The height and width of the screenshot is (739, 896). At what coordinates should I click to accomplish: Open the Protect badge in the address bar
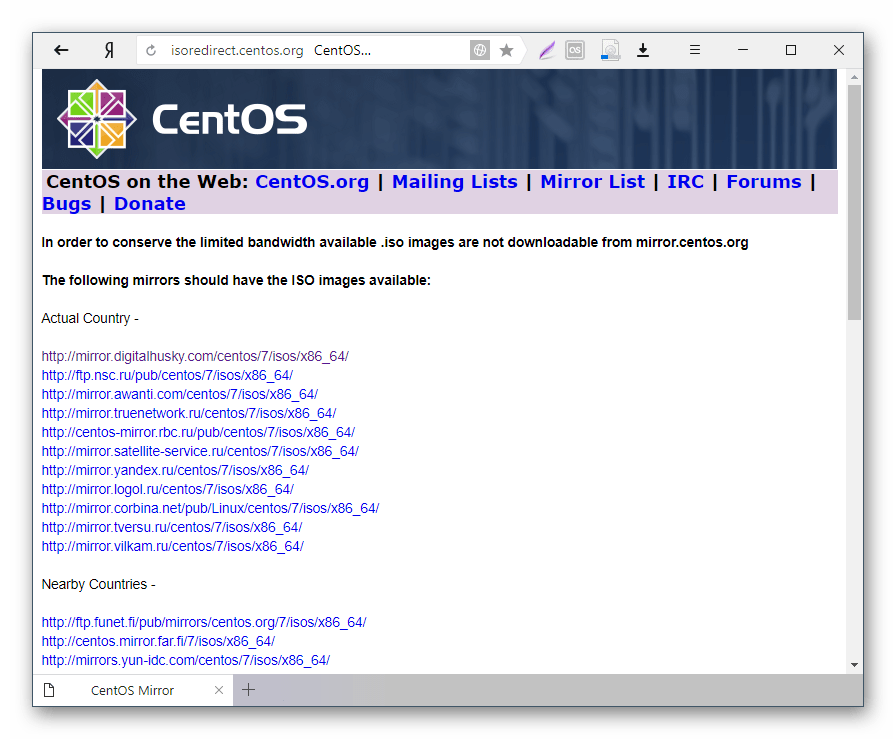tap(480, 49)
